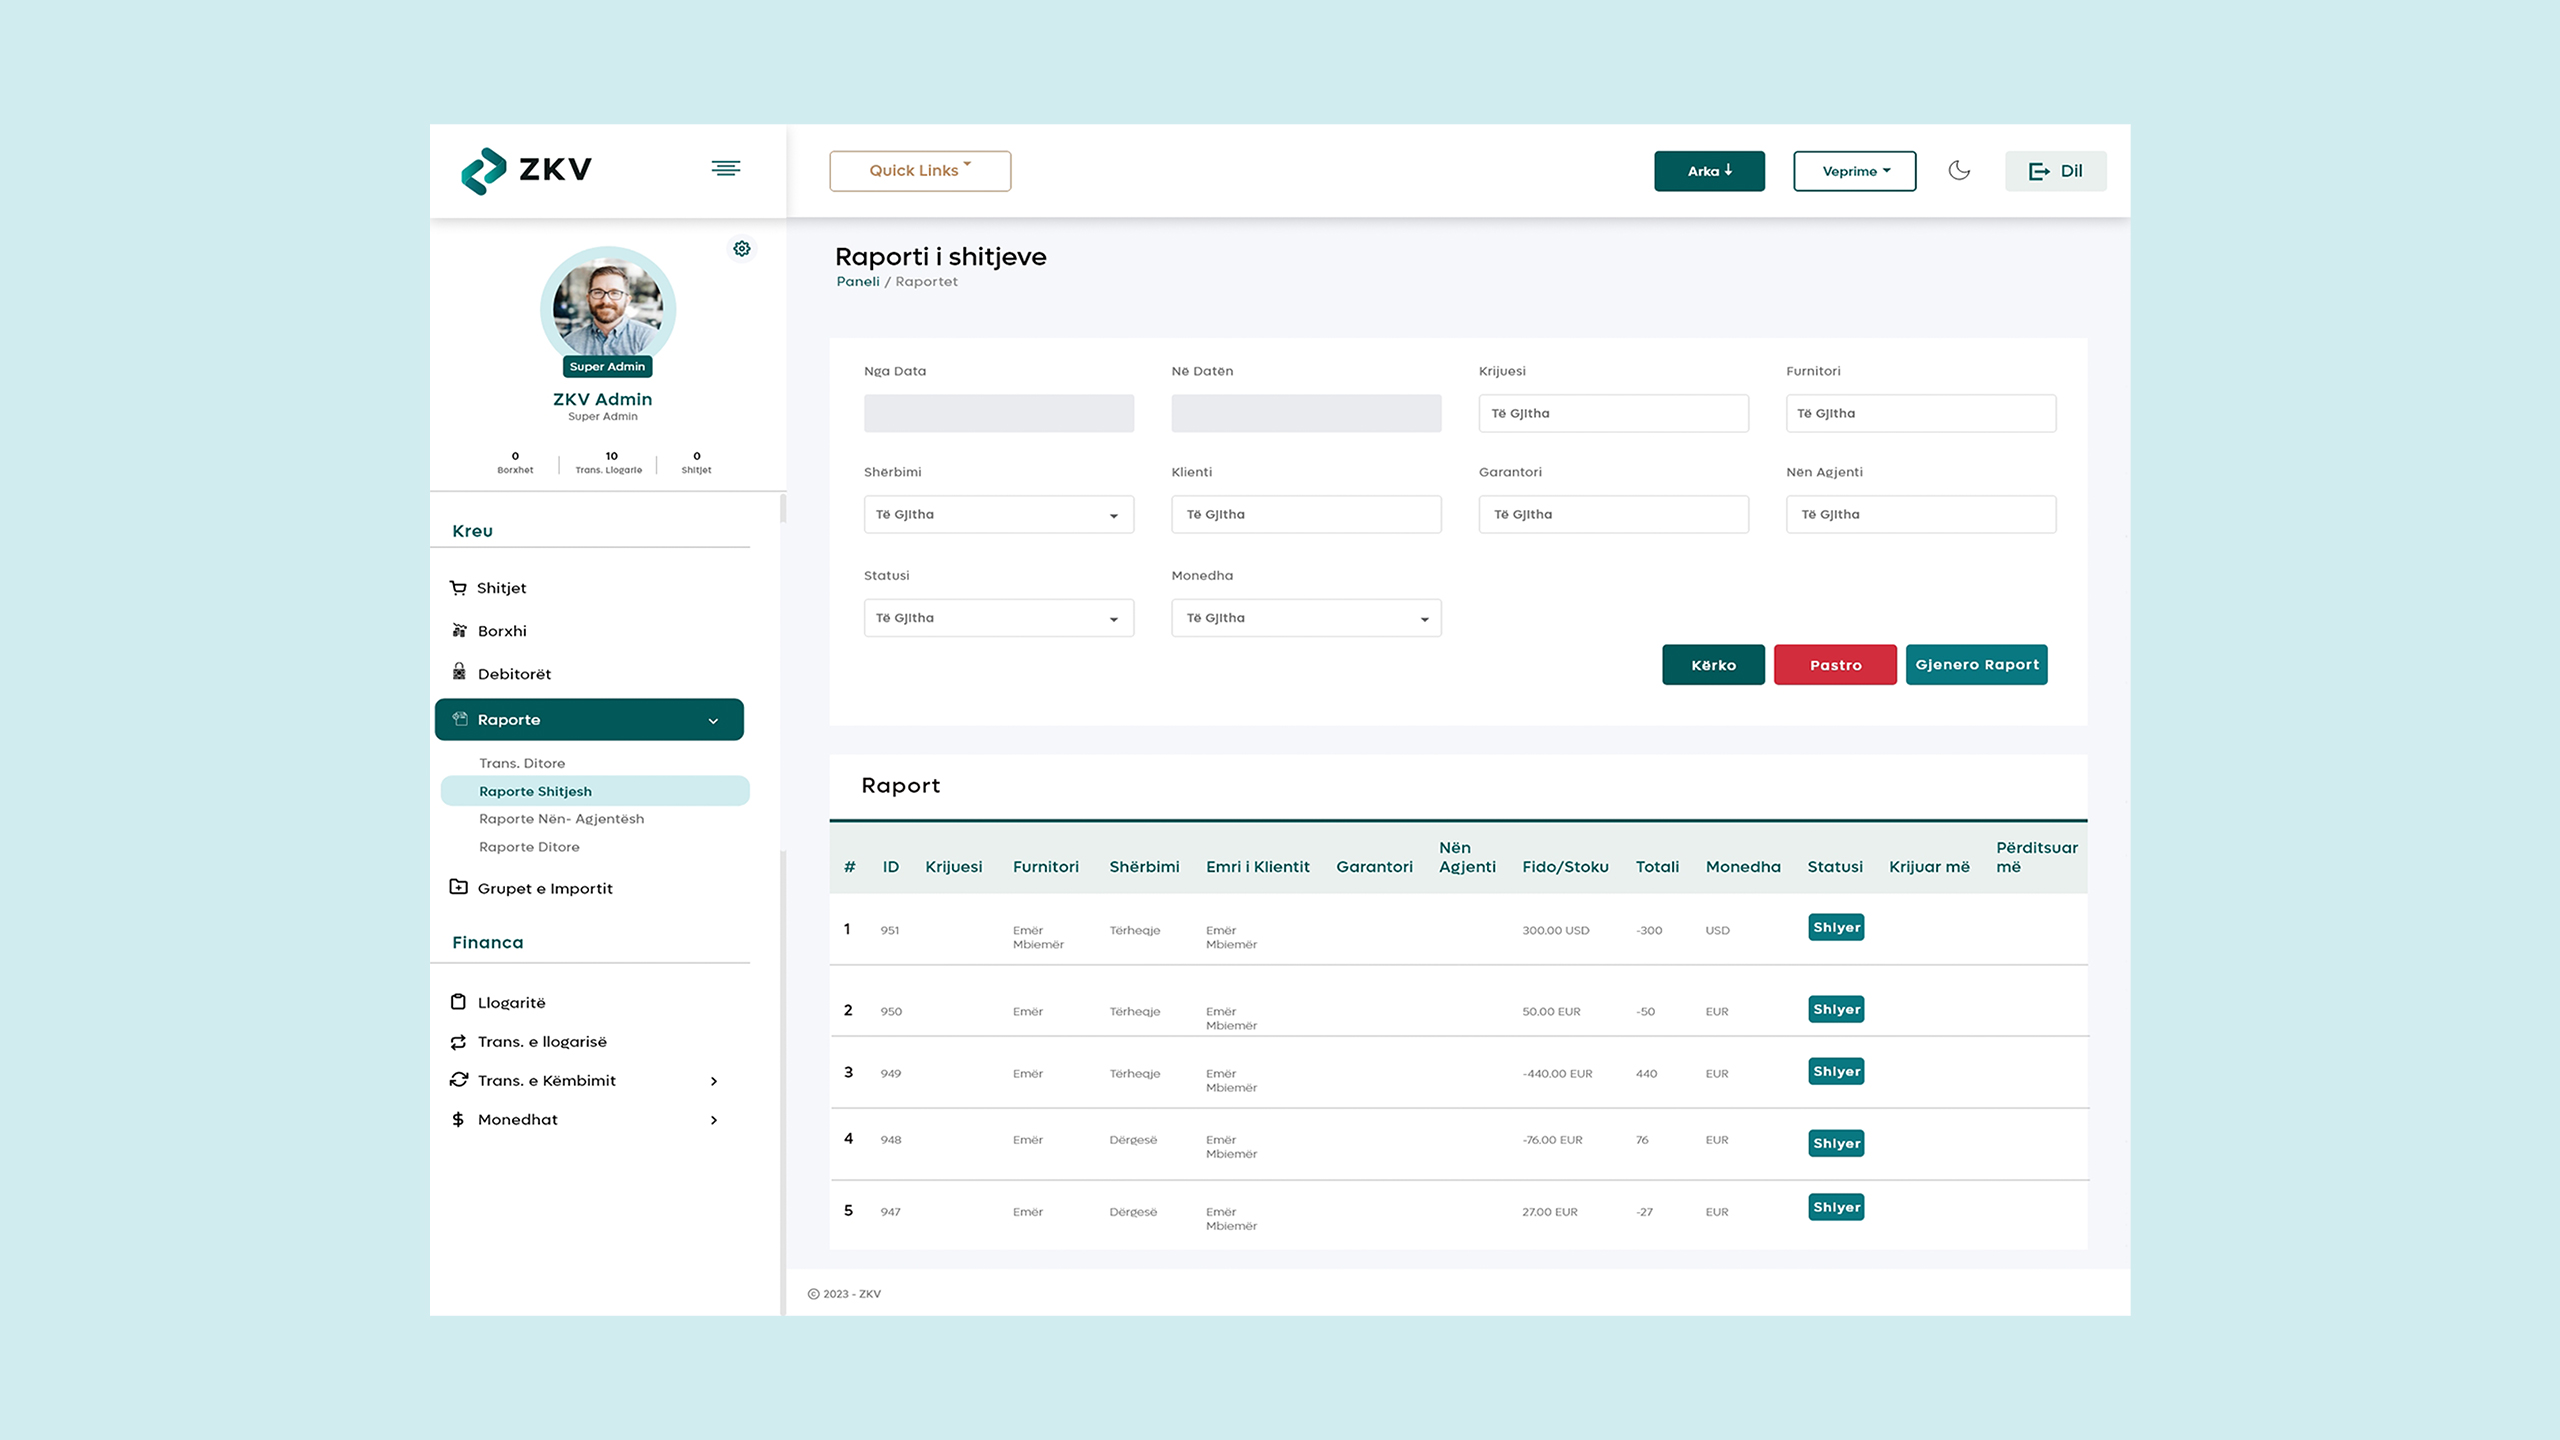Collapse the Raporte menu section
The height and width of the screenshot is (1440, 2560).
(713, 720)
